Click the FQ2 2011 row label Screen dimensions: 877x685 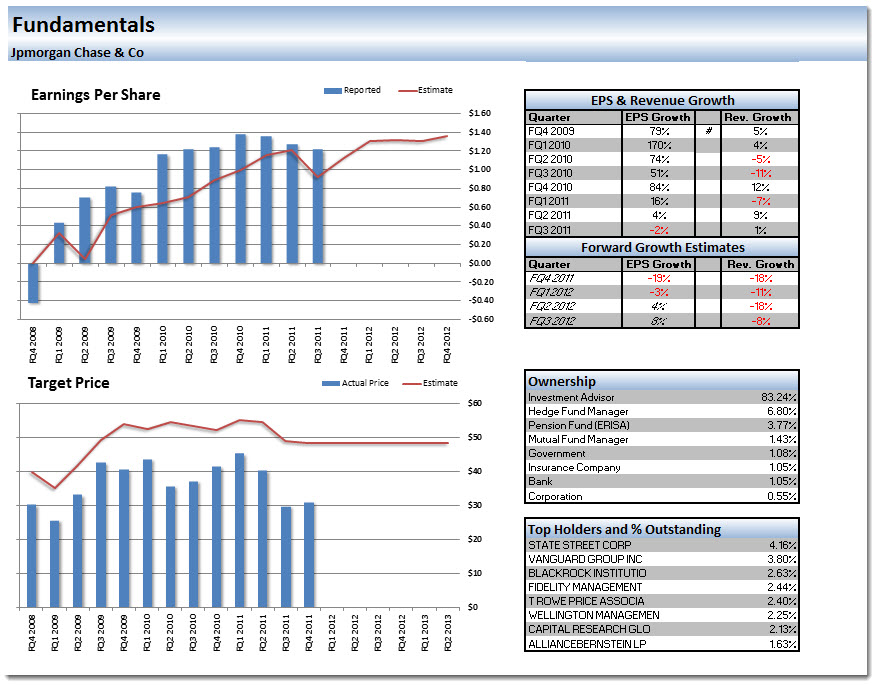550,215
